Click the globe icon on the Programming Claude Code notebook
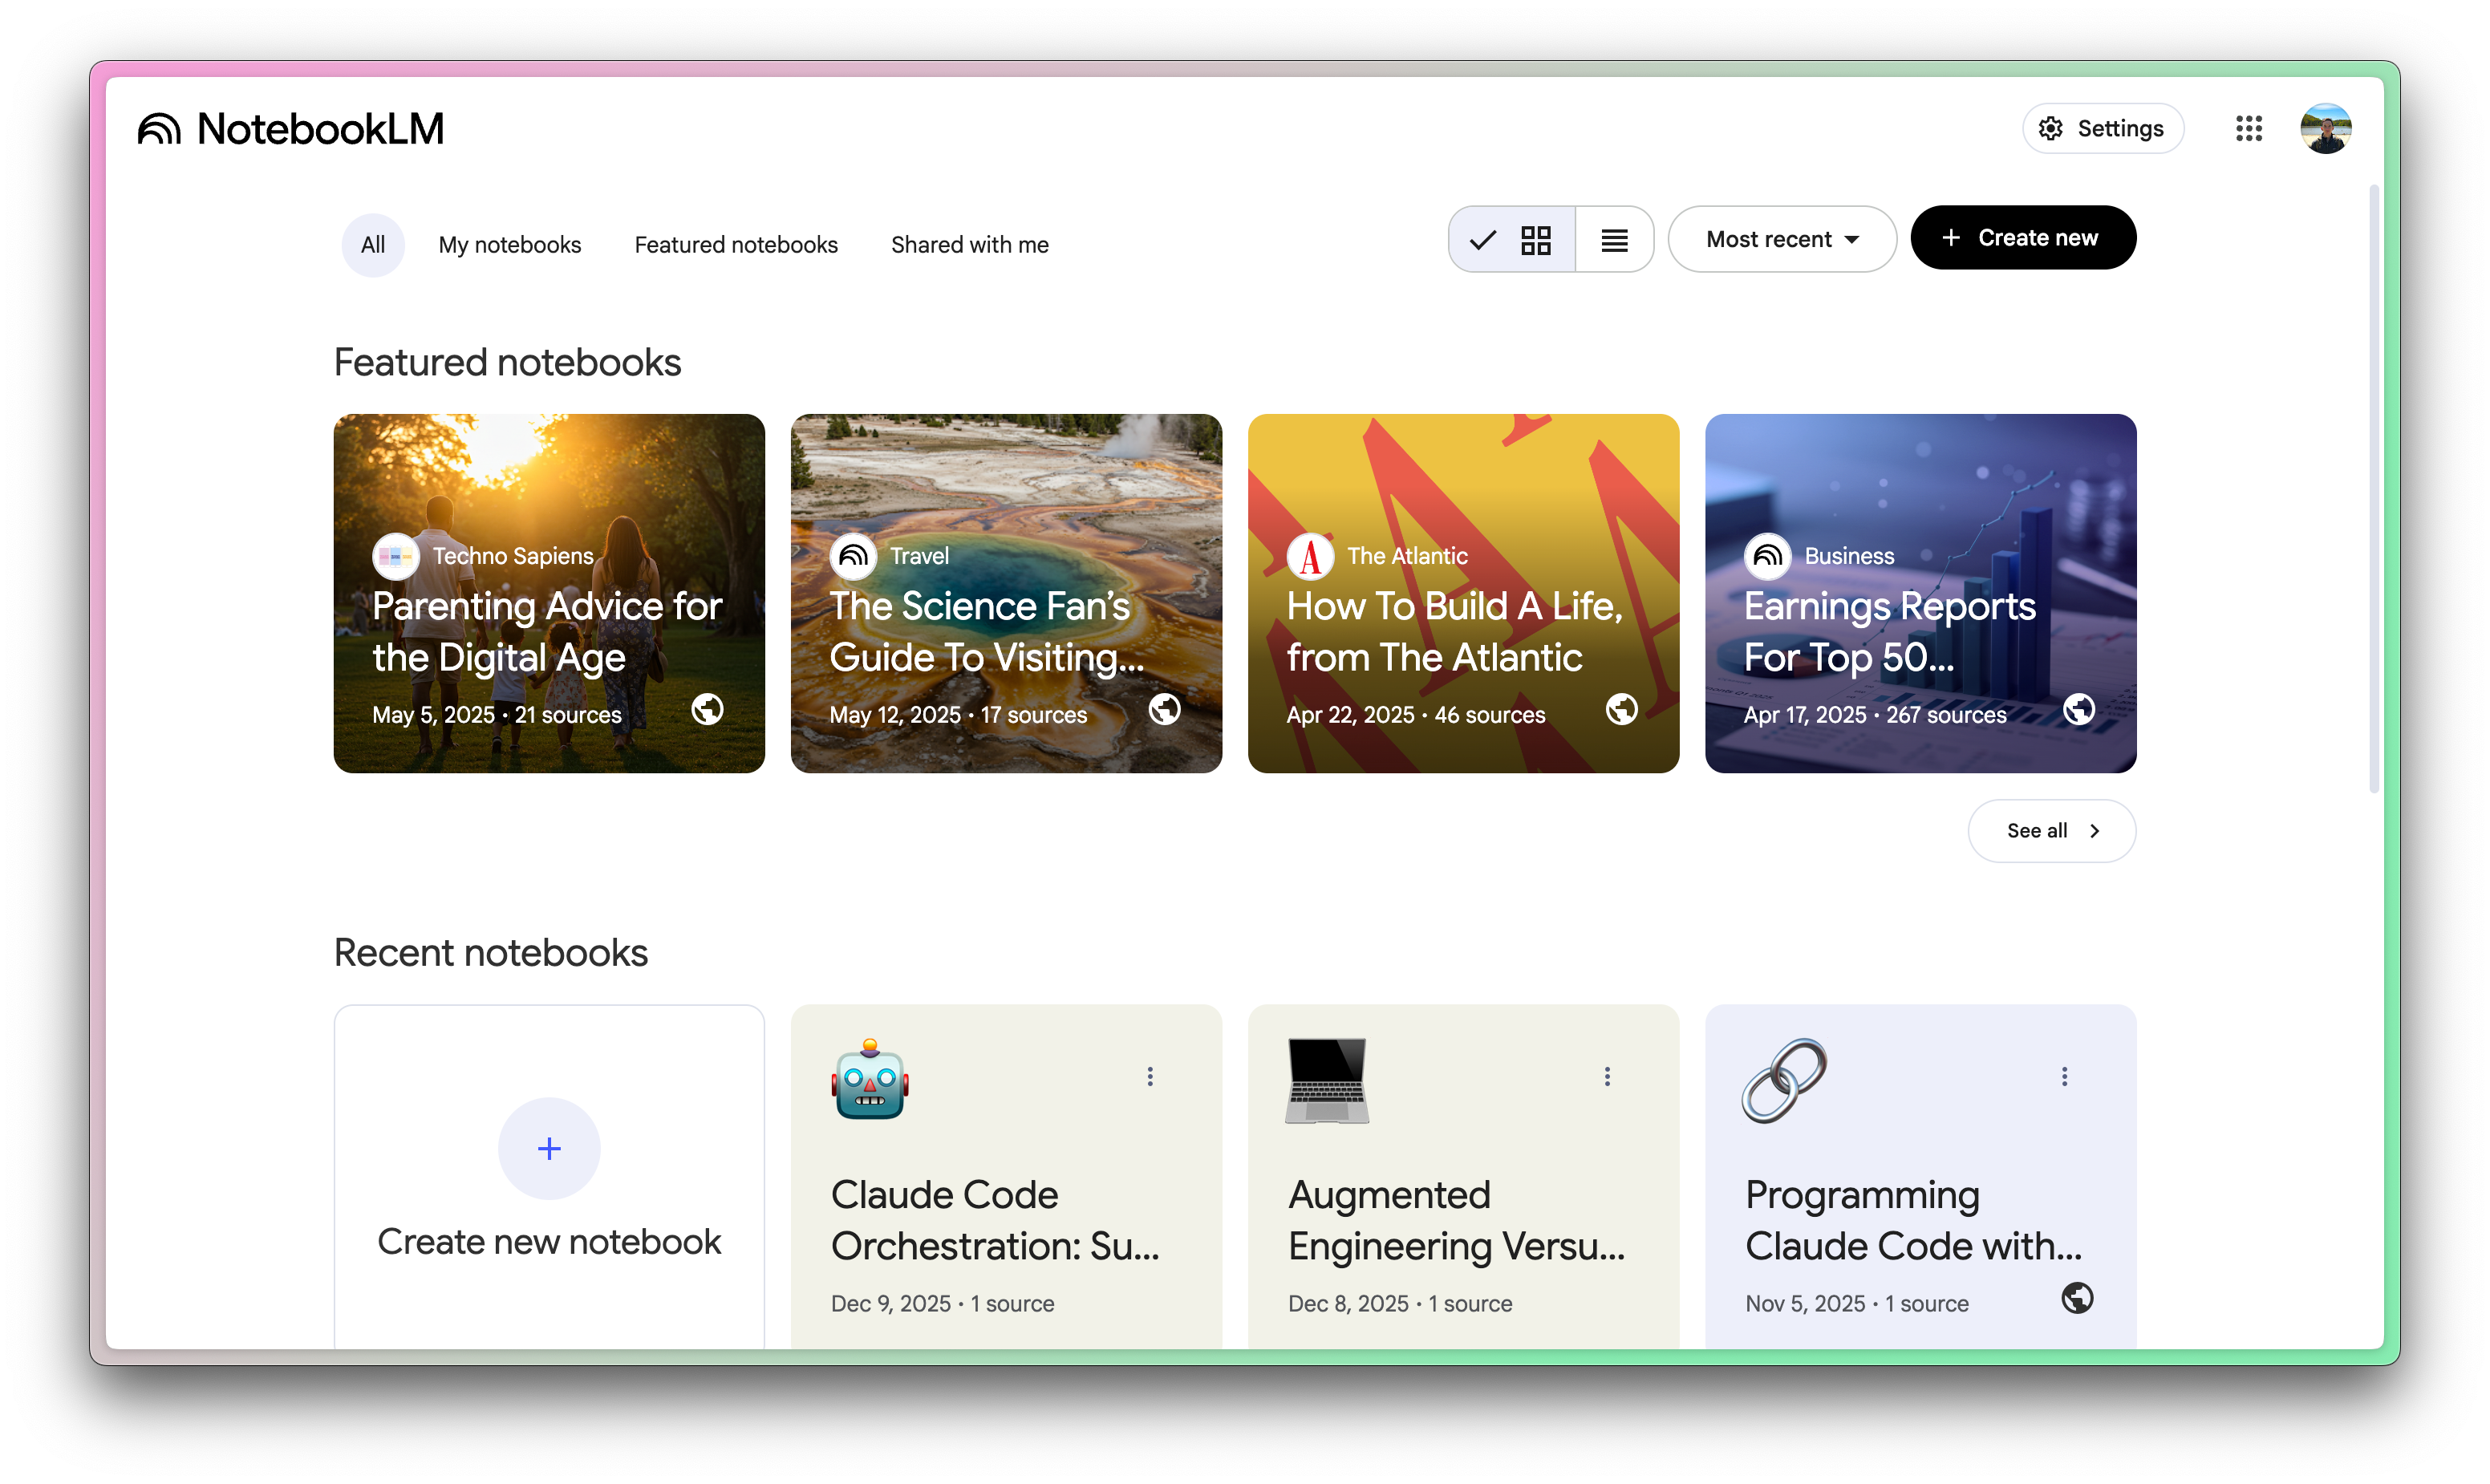 point(2076,1298)
